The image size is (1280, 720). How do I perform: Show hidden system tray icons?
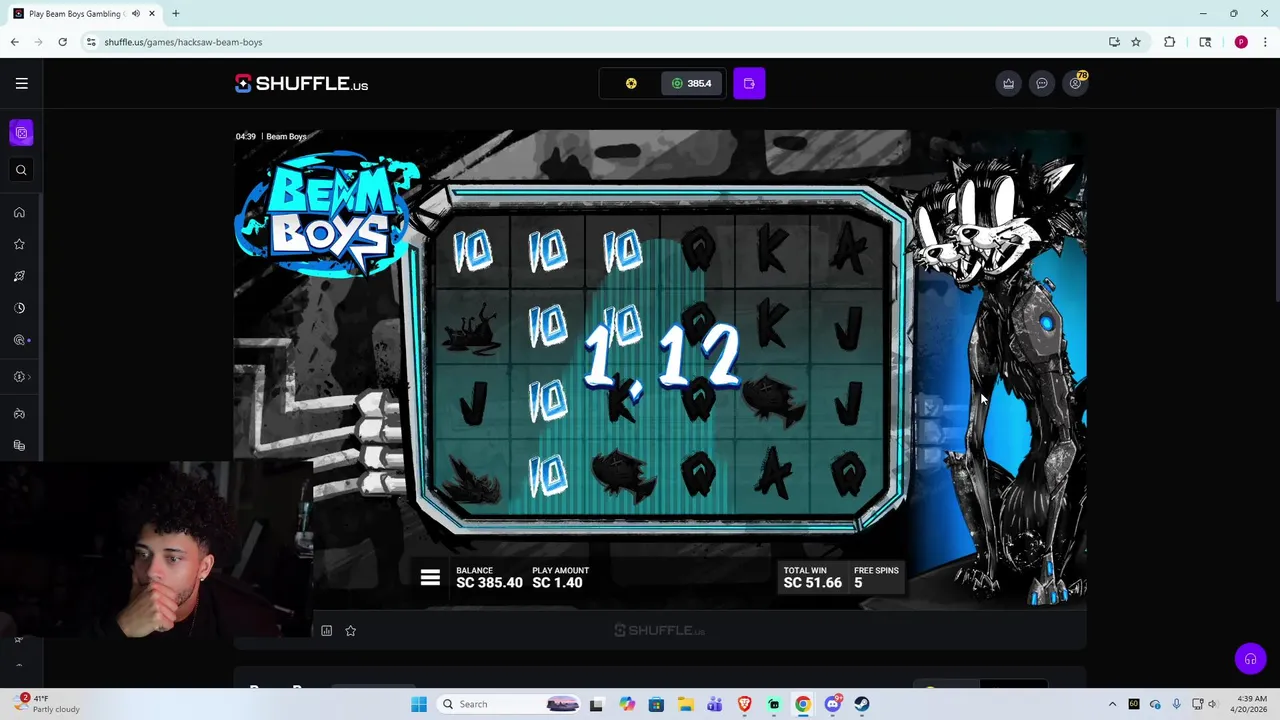[1112, 704]
